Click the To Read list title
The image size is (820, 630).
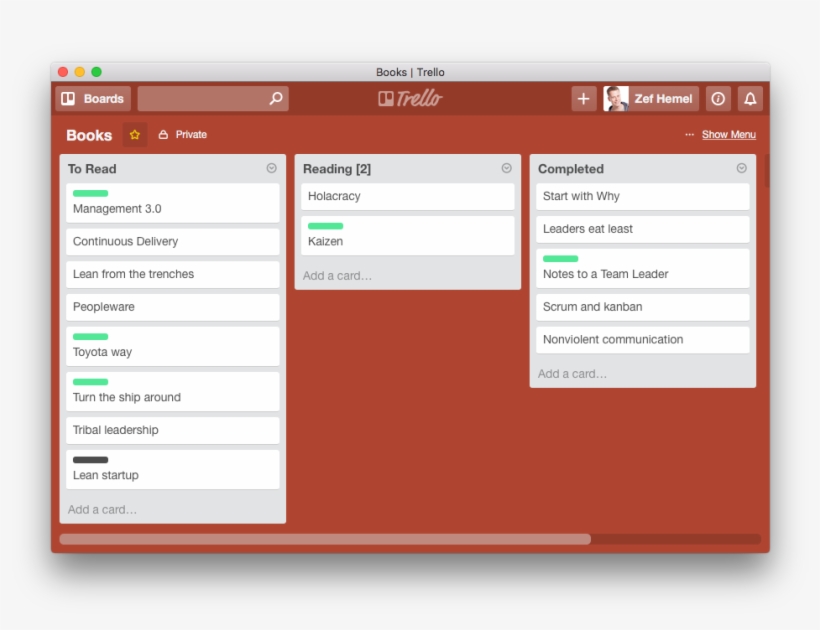92,169
